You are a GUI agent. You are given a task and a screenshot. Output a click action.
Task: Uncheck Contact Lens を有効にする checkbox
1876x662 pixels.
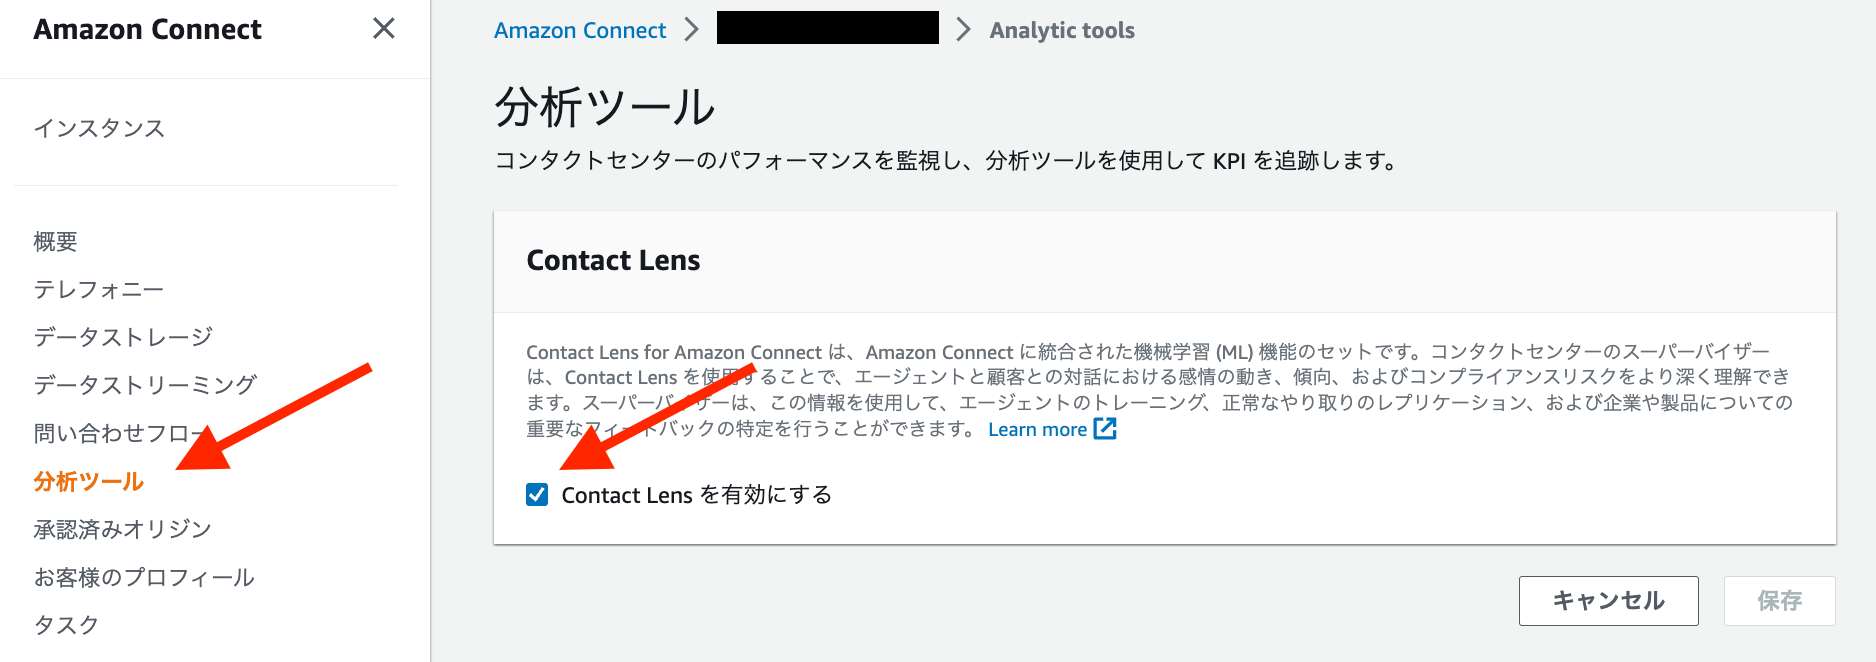(536, 494)
